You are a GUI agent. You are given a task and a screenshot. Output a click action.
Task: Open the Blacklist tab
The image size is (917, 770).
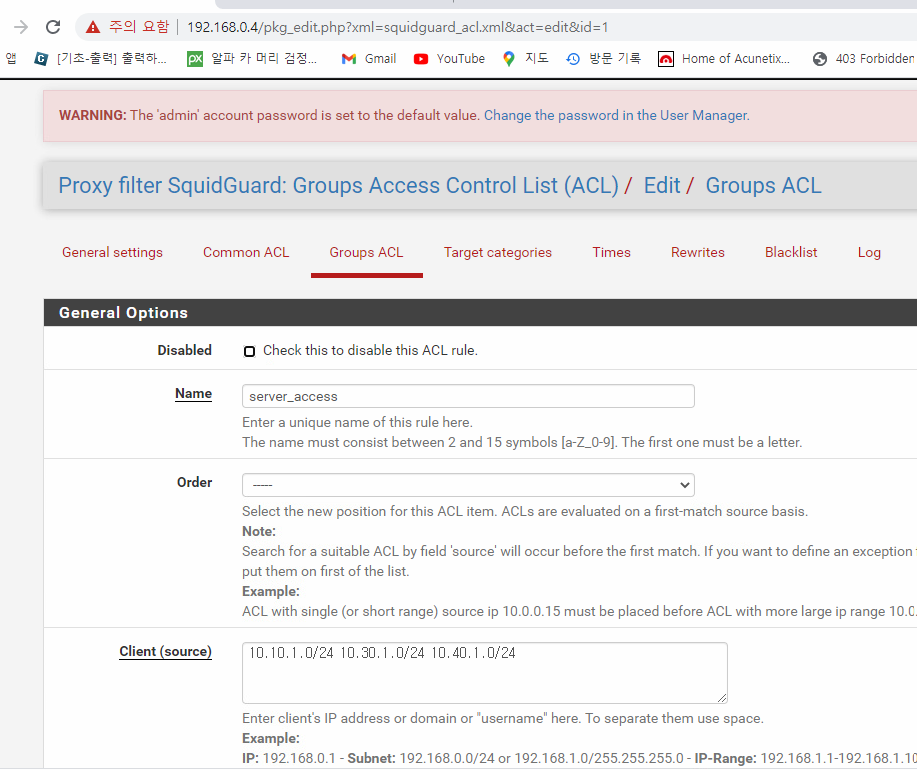791,252
